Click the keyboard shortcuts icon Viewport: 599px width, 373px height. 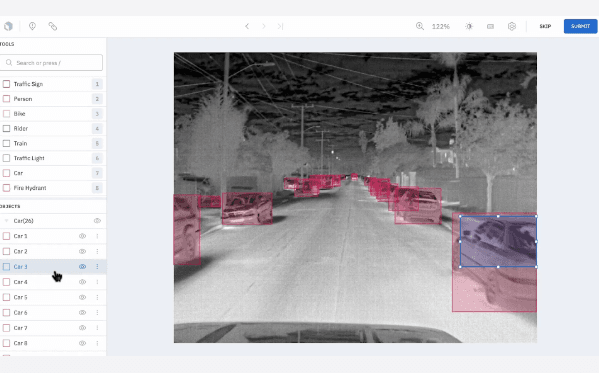(x=491, y=26)
